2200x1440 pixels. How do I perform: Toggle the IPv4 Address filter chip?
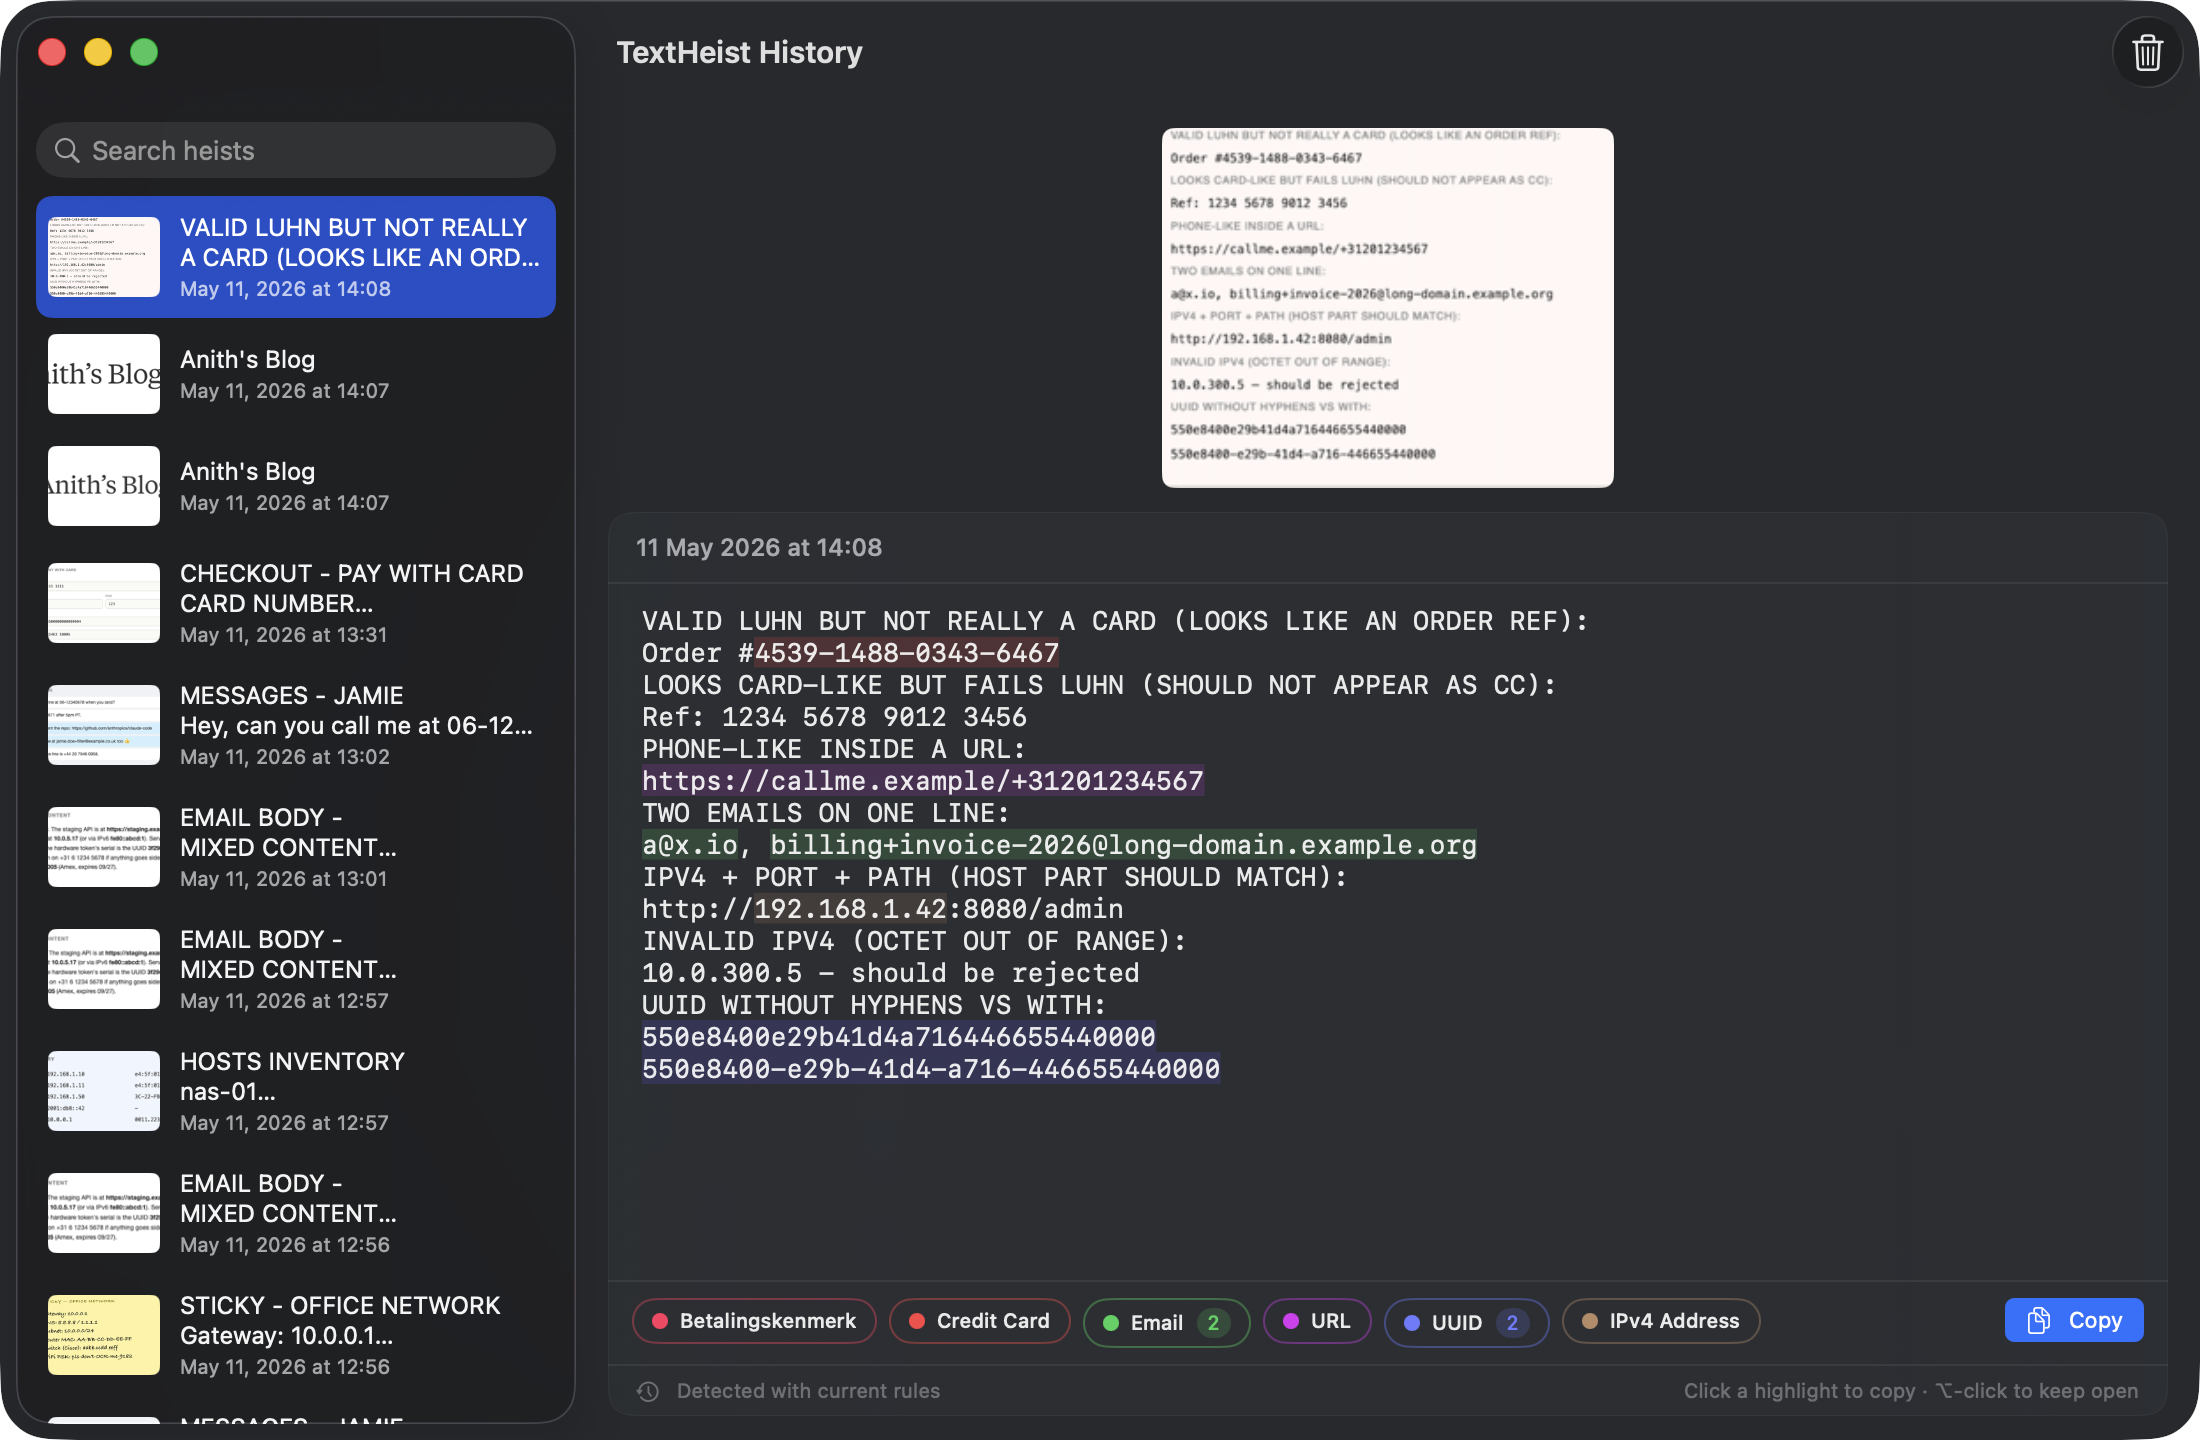coord(1661,1321)
